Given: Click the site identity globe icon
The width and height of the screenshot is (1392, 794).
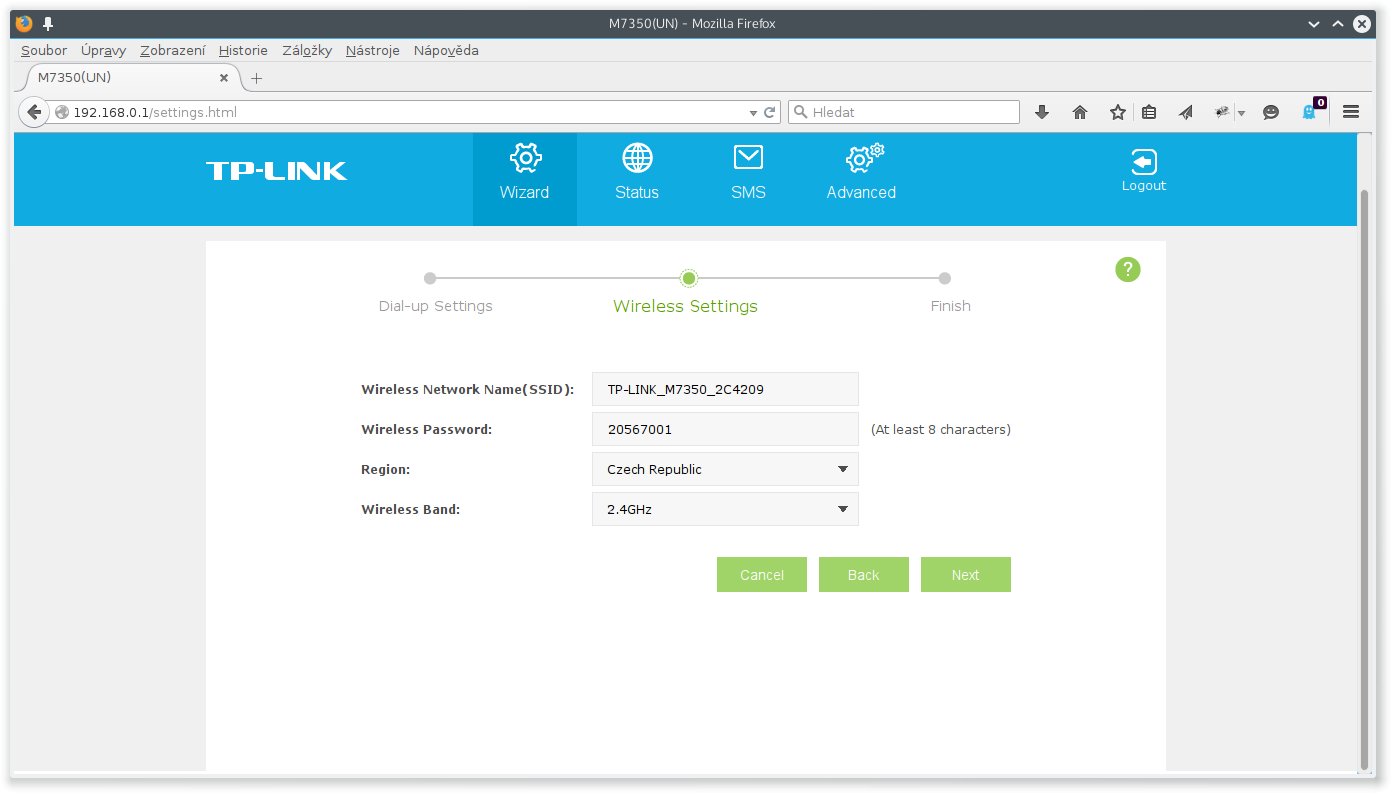Looking at the screenshot, I should [62, 112].
